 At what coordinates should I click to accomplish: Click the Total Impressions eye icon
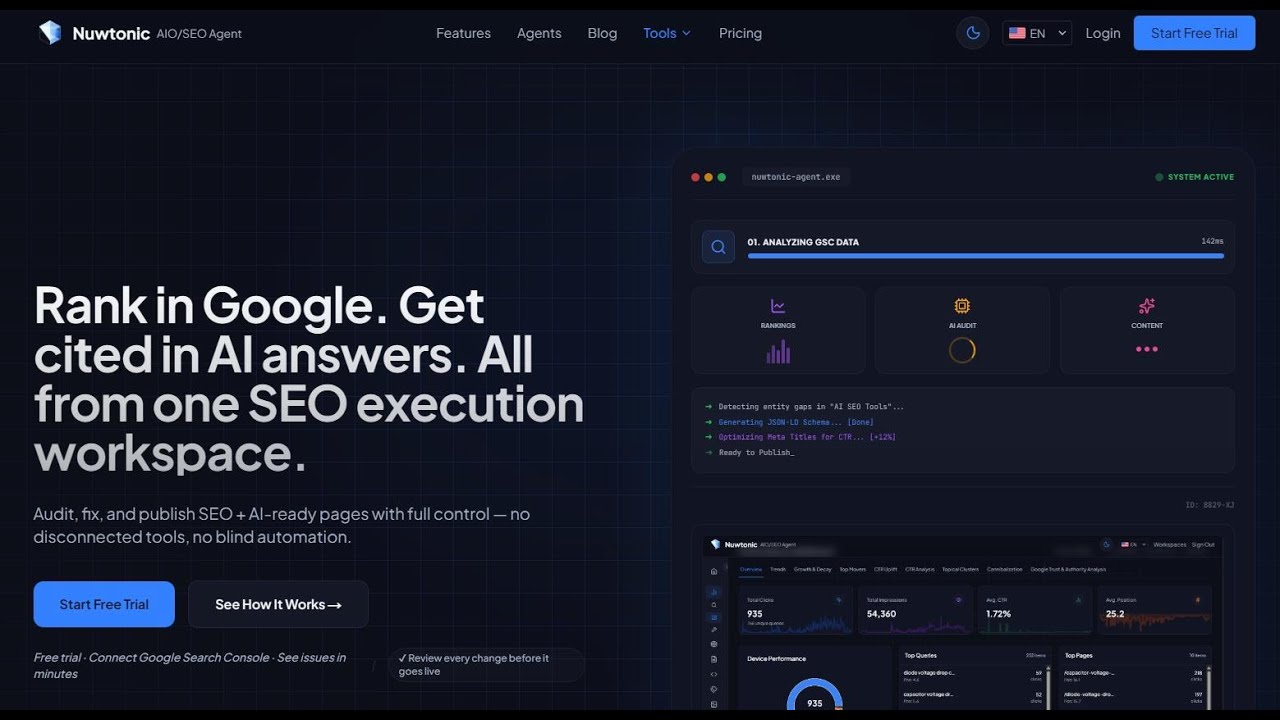coord(959,600)
